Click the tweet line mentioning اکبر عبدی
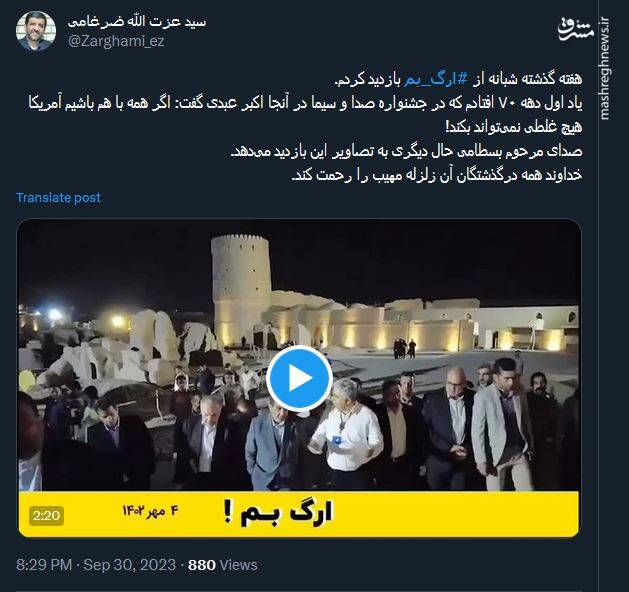Viewport: 629px width, 592px height. 305,103
